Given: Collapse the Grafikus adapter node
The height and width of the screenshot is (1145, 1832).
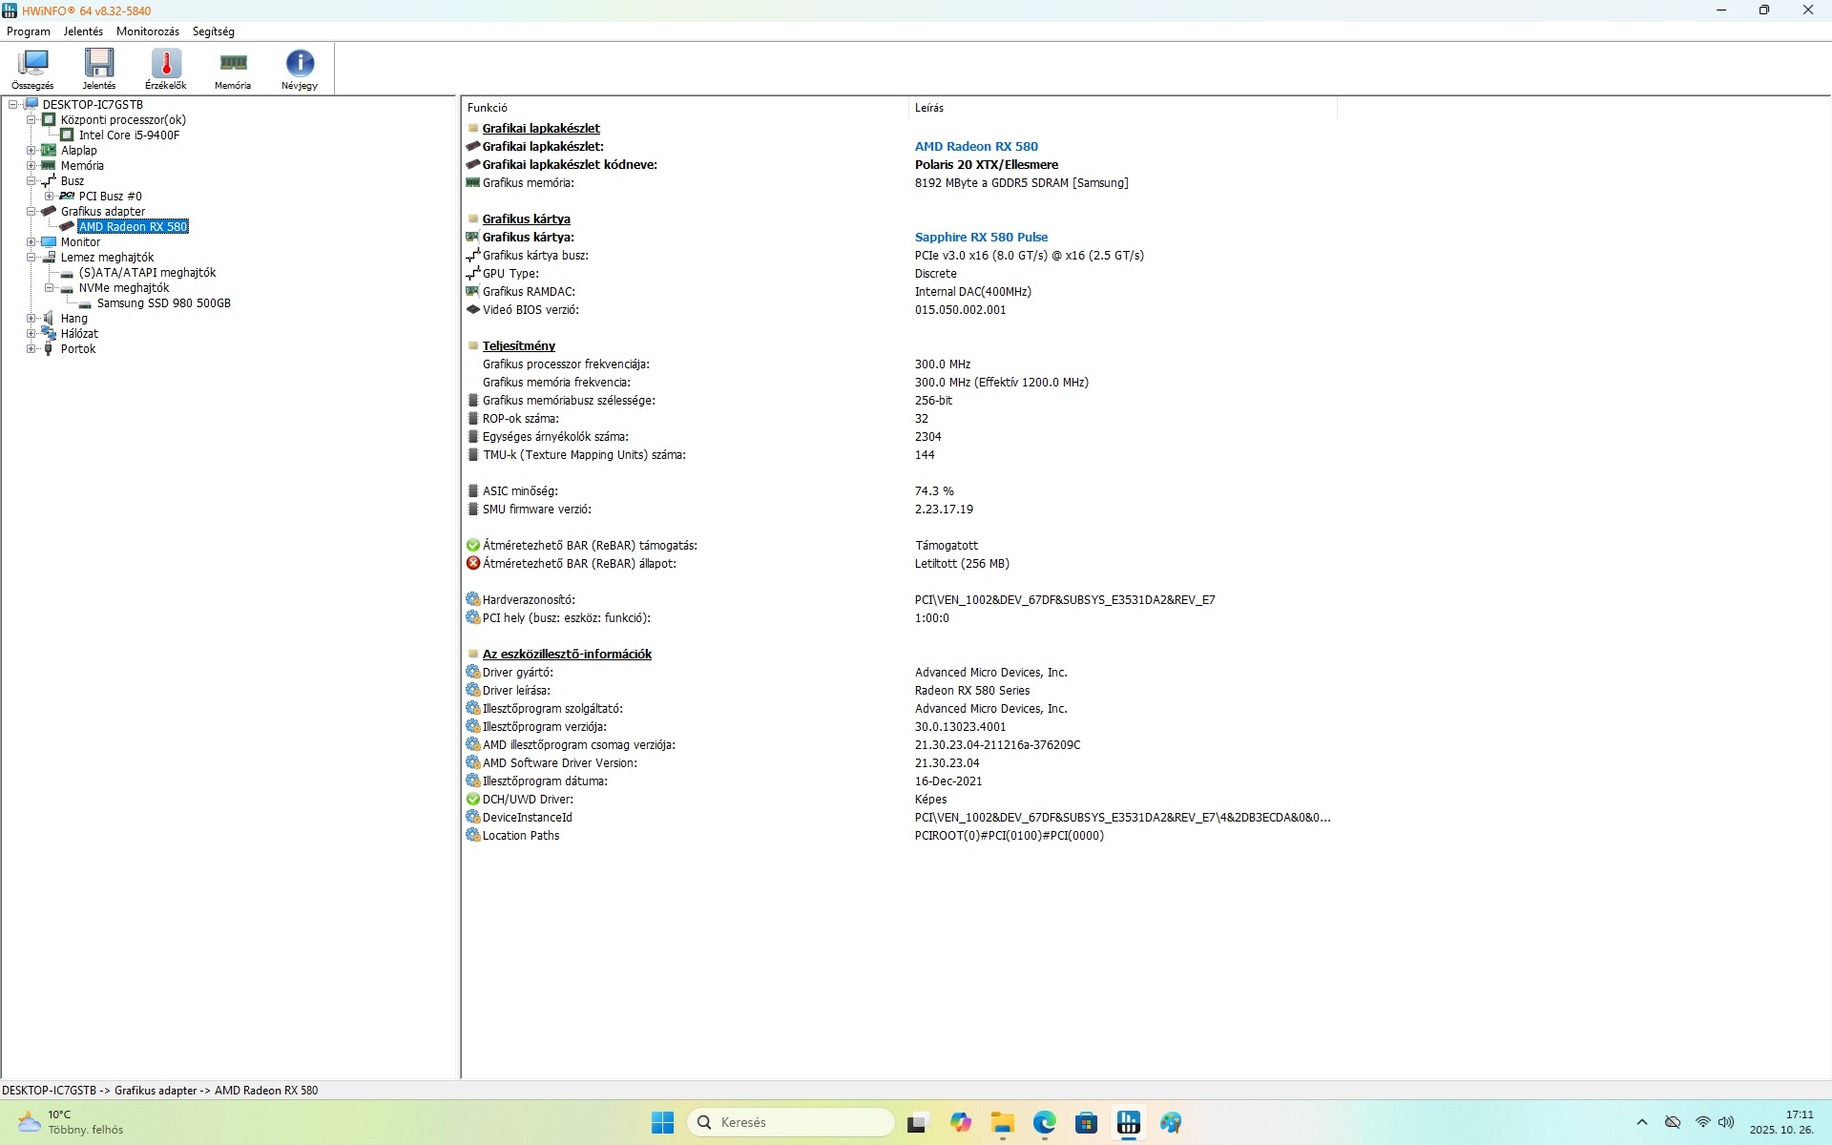Looking at the screenshot, I should tap(31, 212).
